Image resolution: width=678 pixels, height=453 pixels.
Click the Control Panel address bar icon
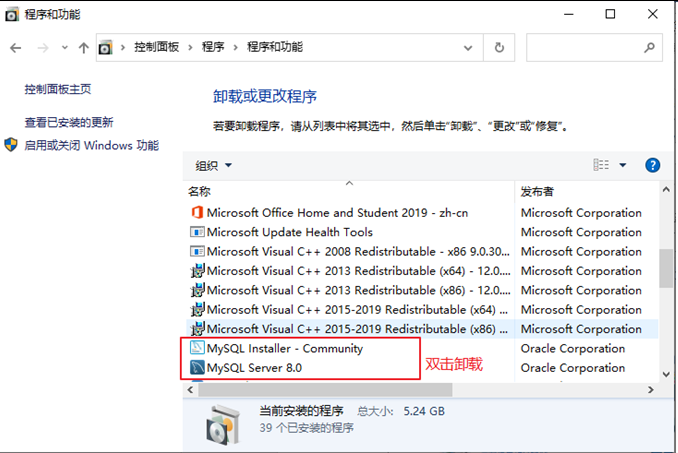pos(106,48)
